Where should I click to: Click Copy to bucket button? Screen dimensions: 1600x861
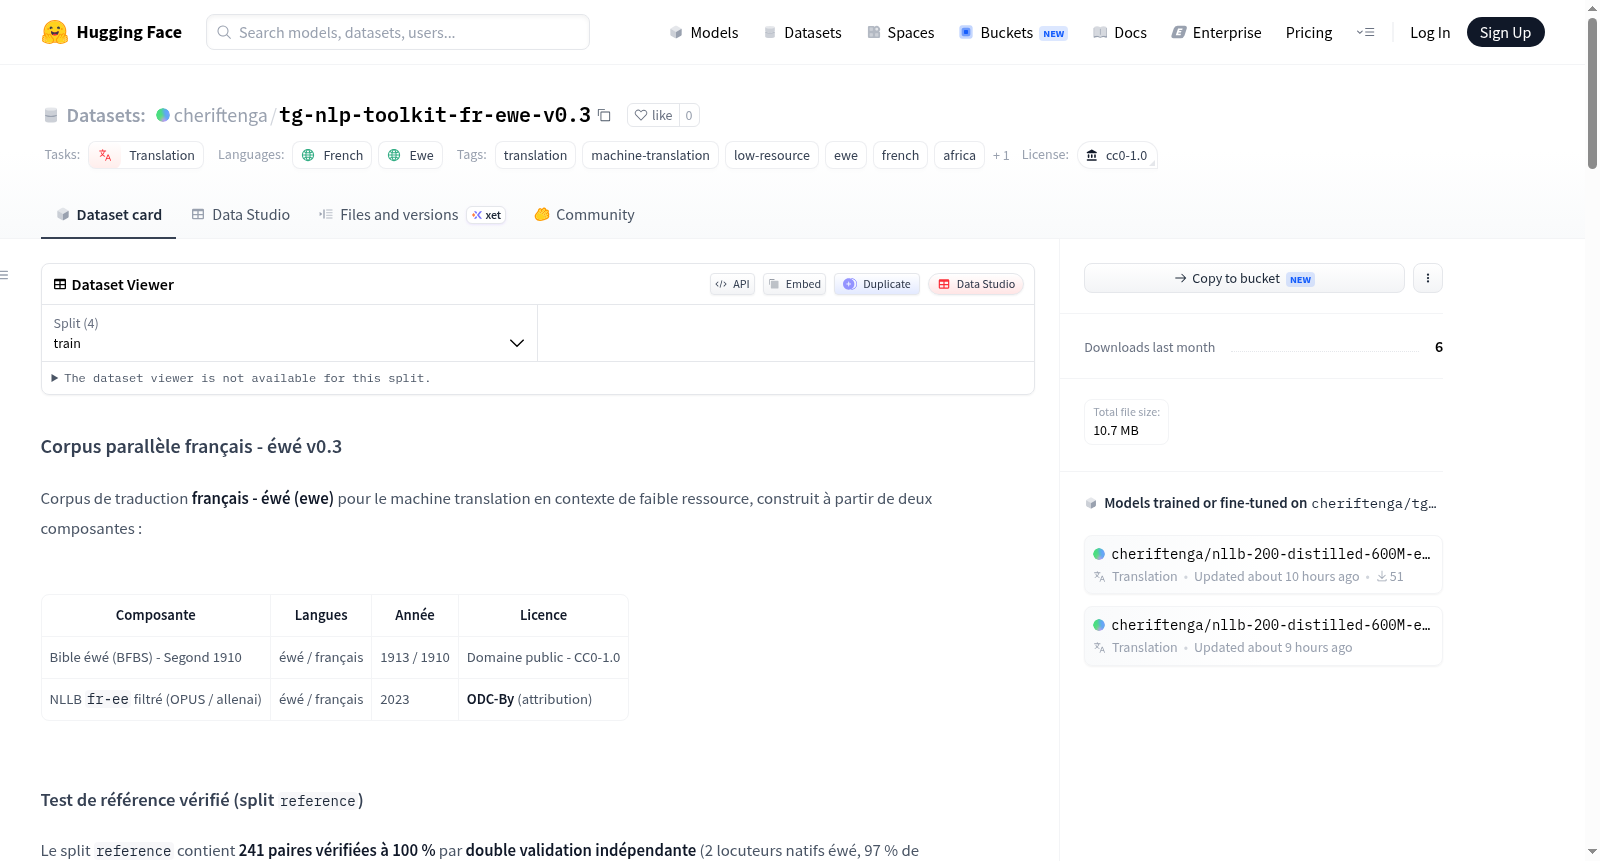point(1244,278)
